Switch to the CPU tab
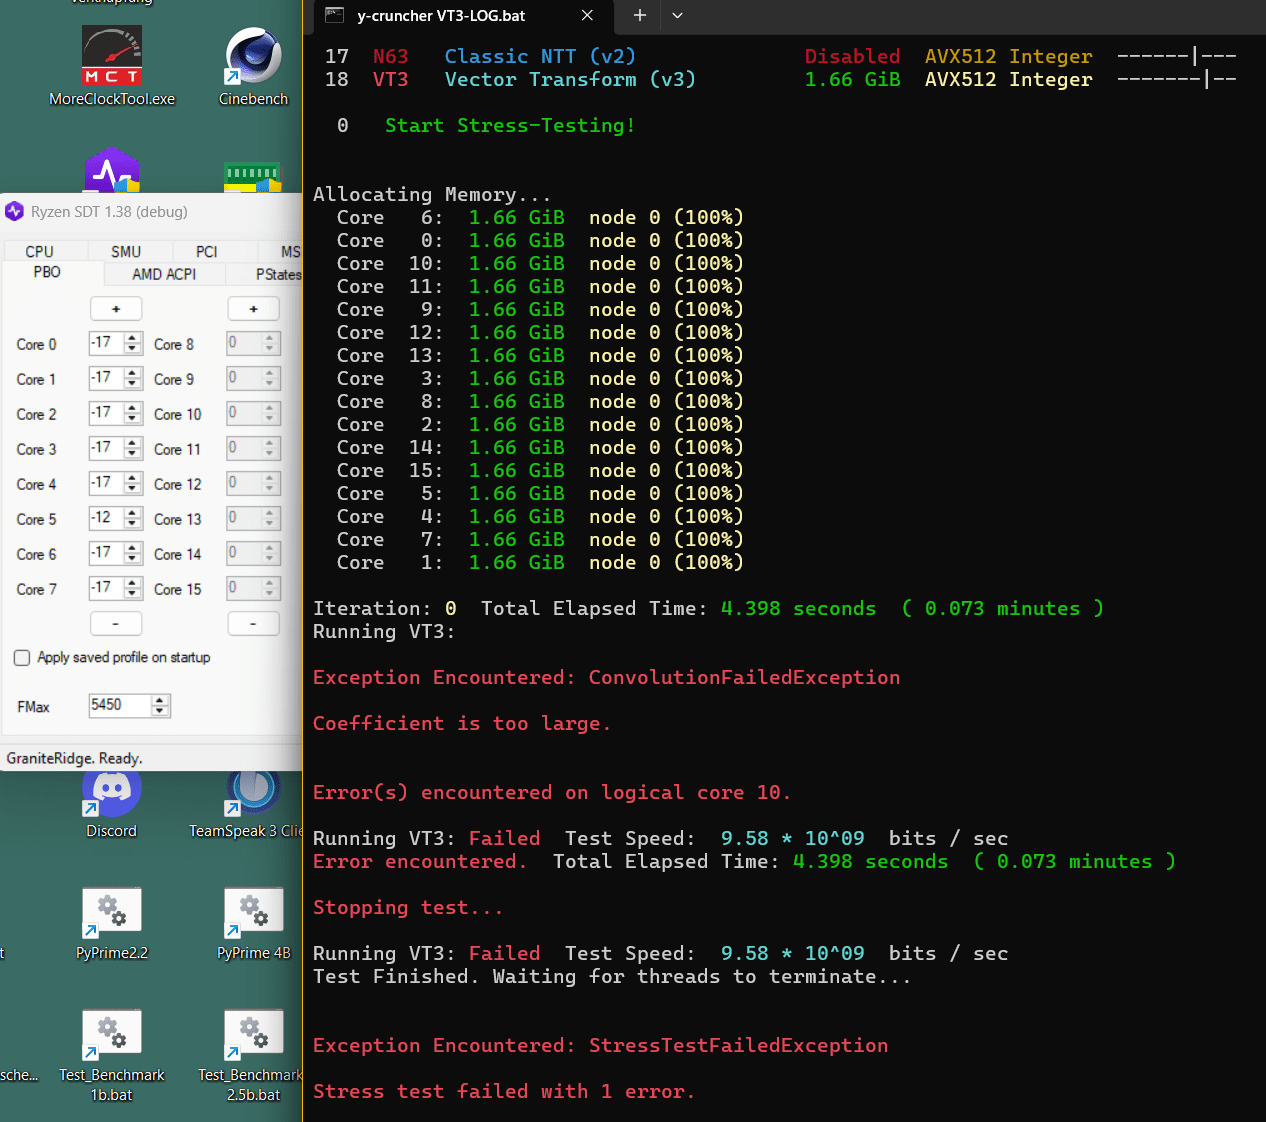The image size is (1266, 1122). coord(40,252)
